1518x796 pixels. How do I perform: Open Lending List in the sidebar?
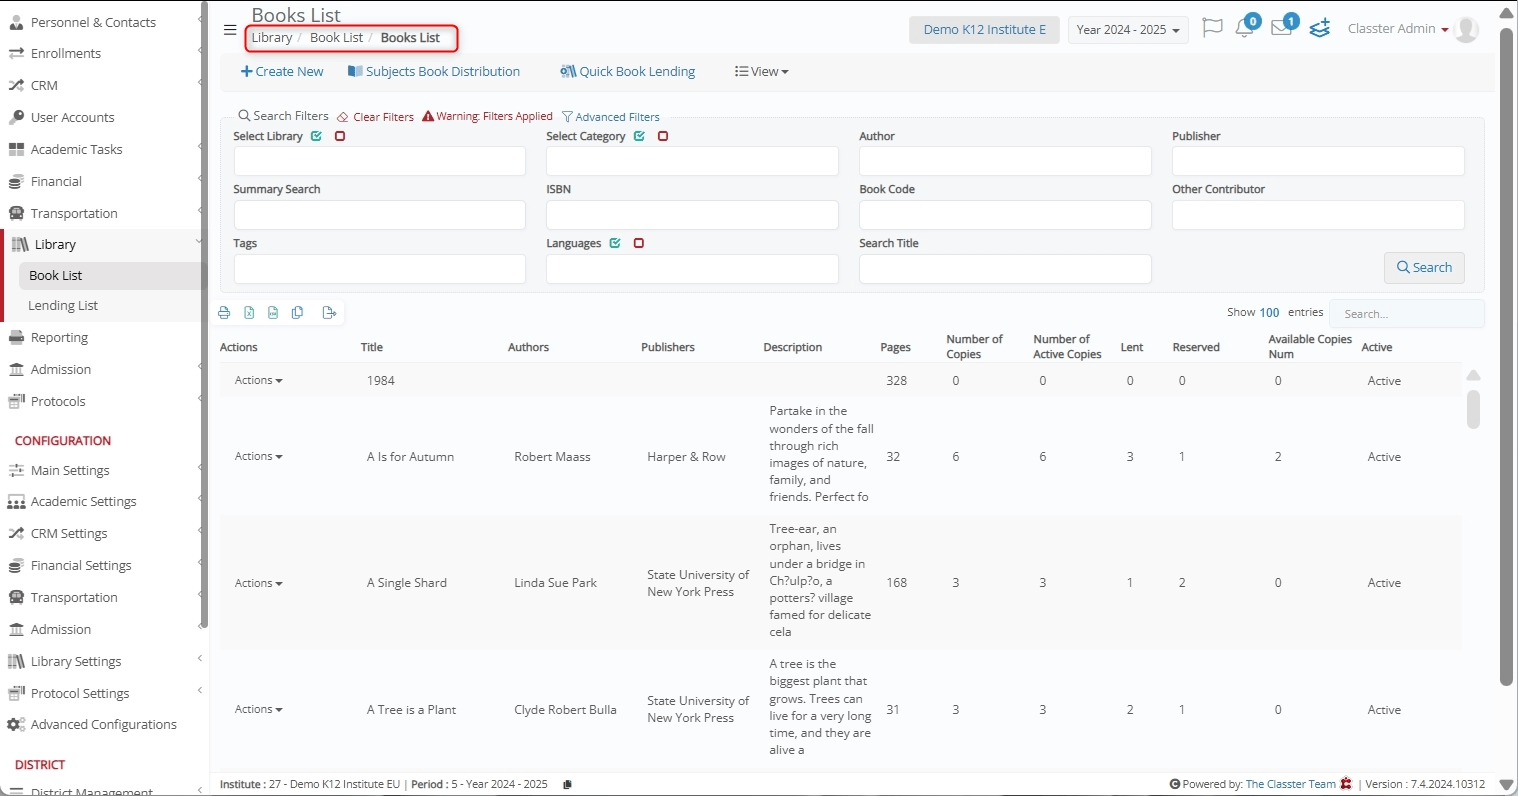click(x=63, y=306)
